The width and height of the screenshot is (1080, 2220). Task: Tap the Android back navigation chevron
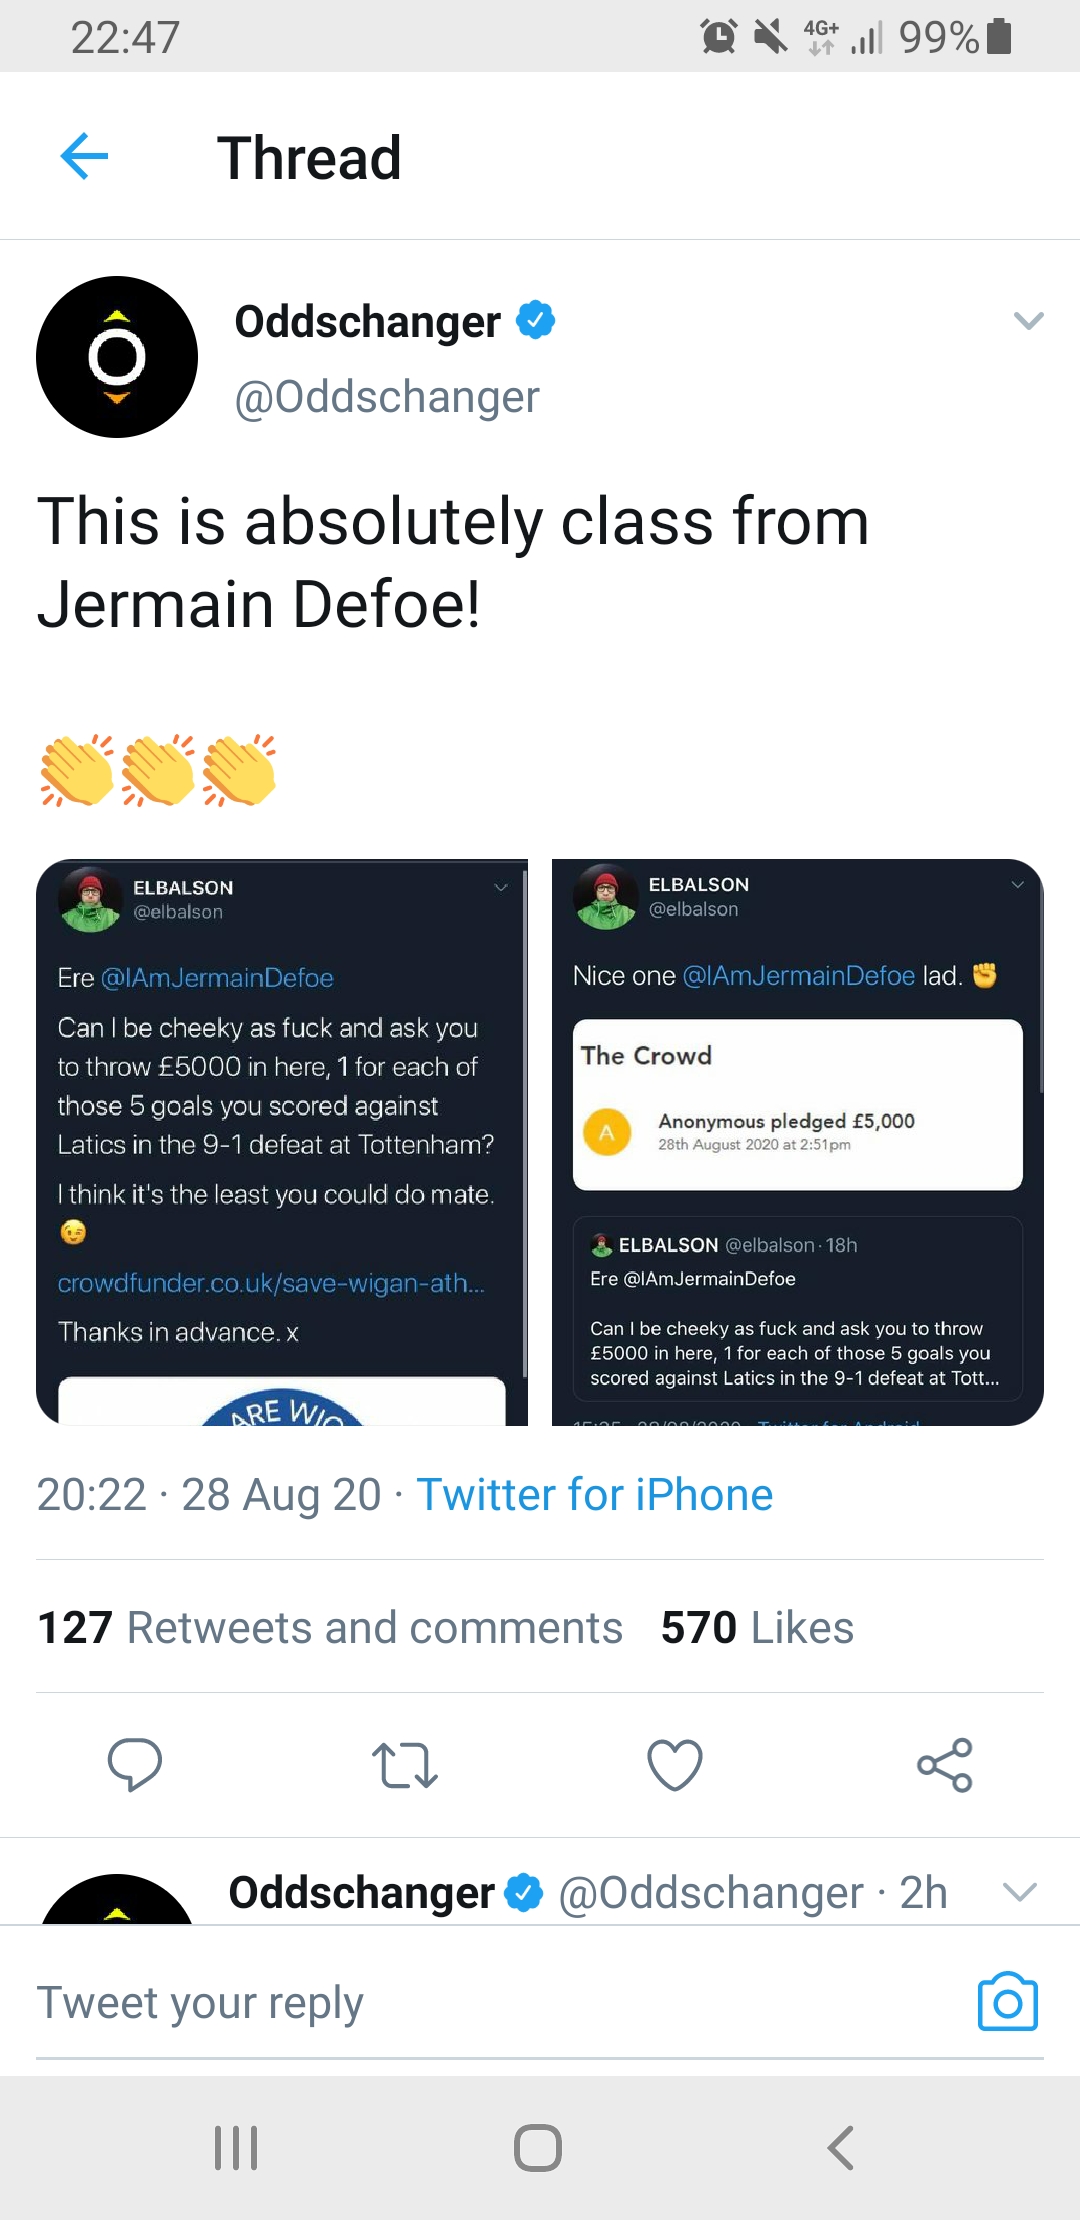[x=841, y=2147]
